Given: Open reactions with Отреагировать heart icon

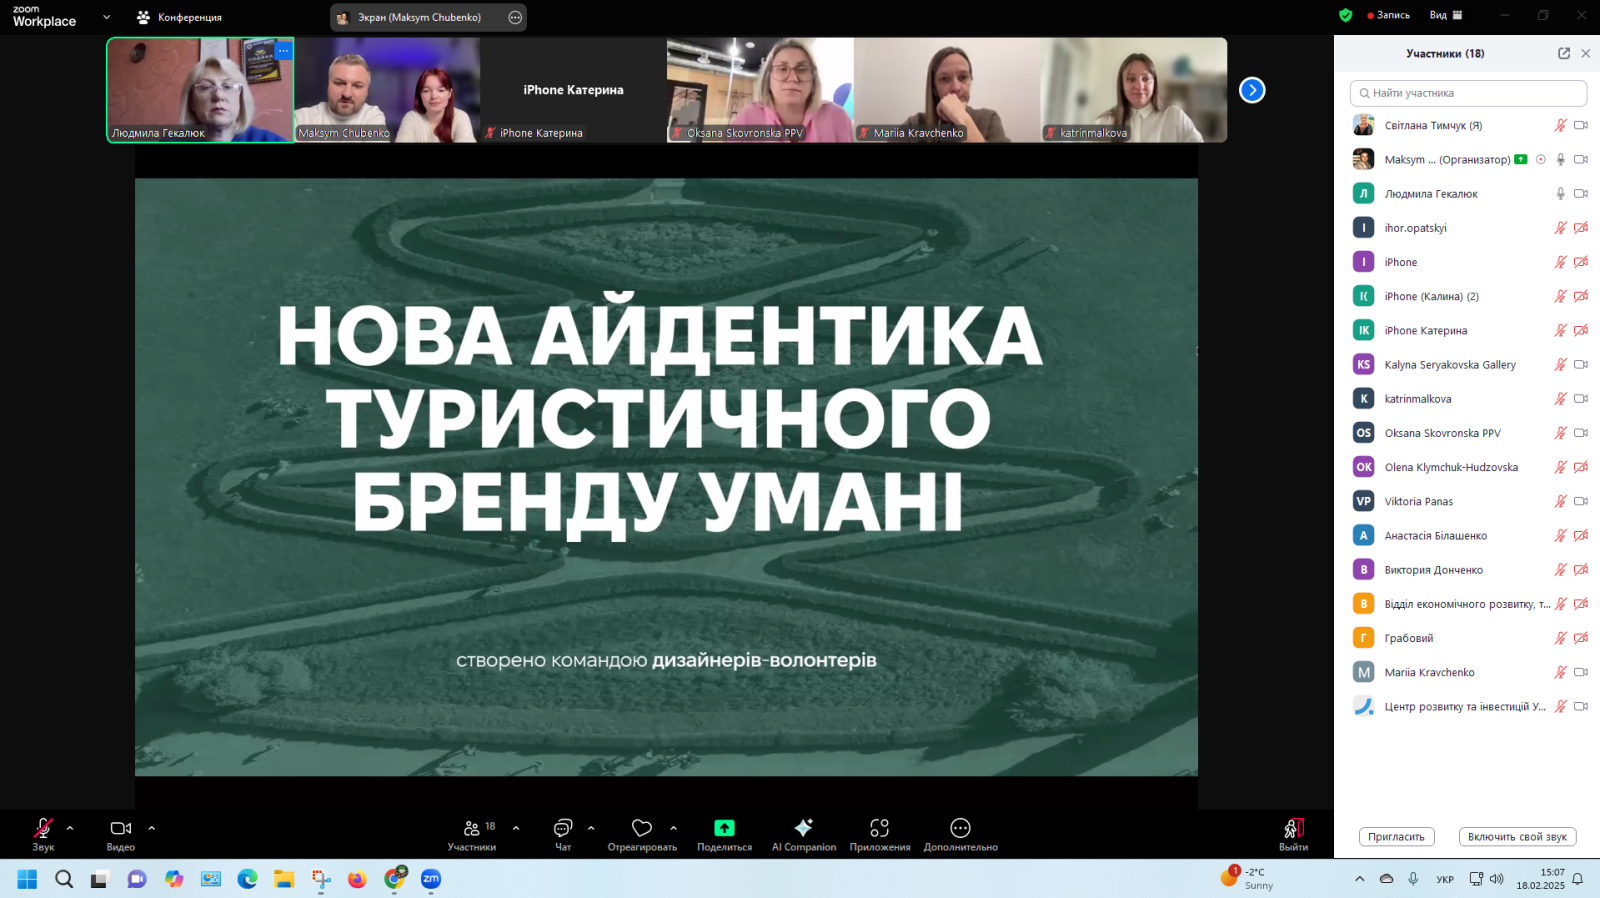Looking at the screenshot, I should 642,834.
